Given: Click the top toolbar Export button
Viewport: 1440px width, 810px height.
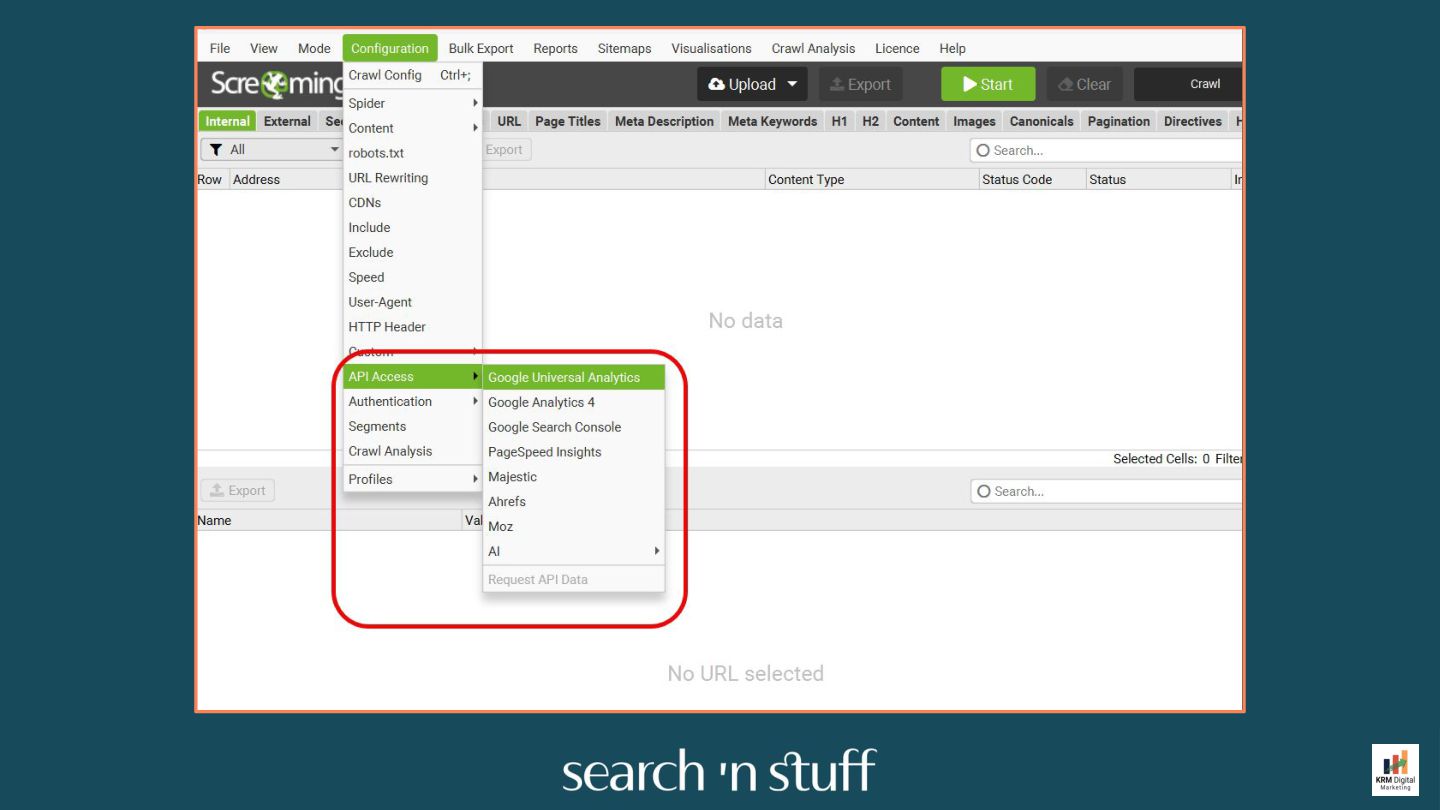Looking at the screenshot, I should point(861,85).
